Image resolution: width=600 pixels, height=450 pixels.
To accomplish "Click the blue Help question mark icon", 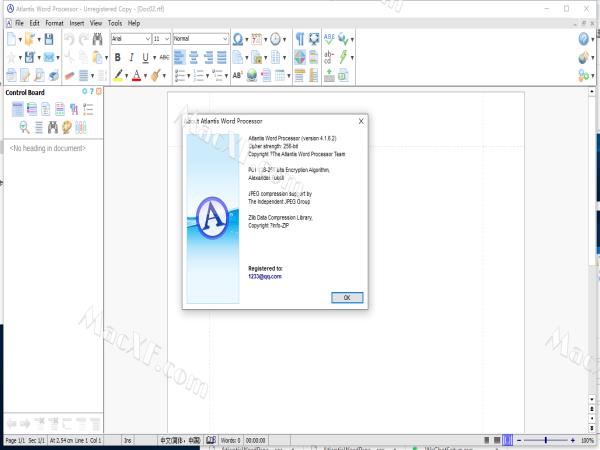I will click(583, 39).
